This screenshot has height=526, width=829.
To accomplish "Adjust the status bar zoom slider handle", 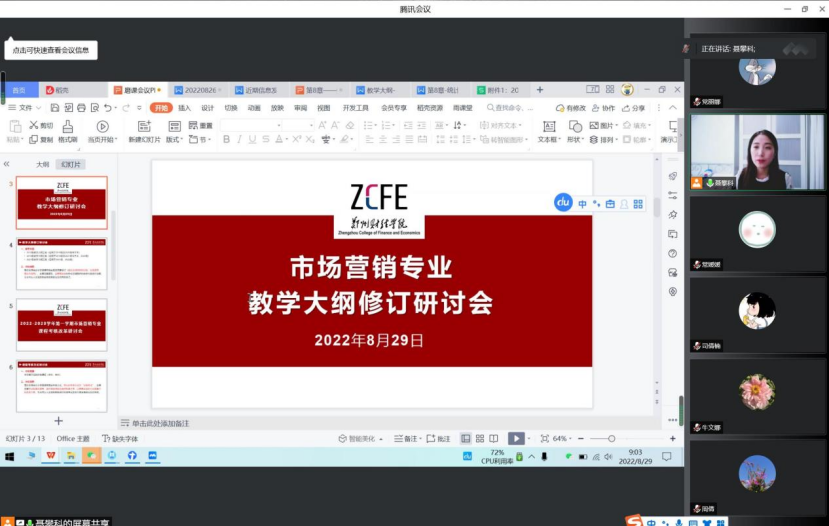I will click(x=611, y=439).
